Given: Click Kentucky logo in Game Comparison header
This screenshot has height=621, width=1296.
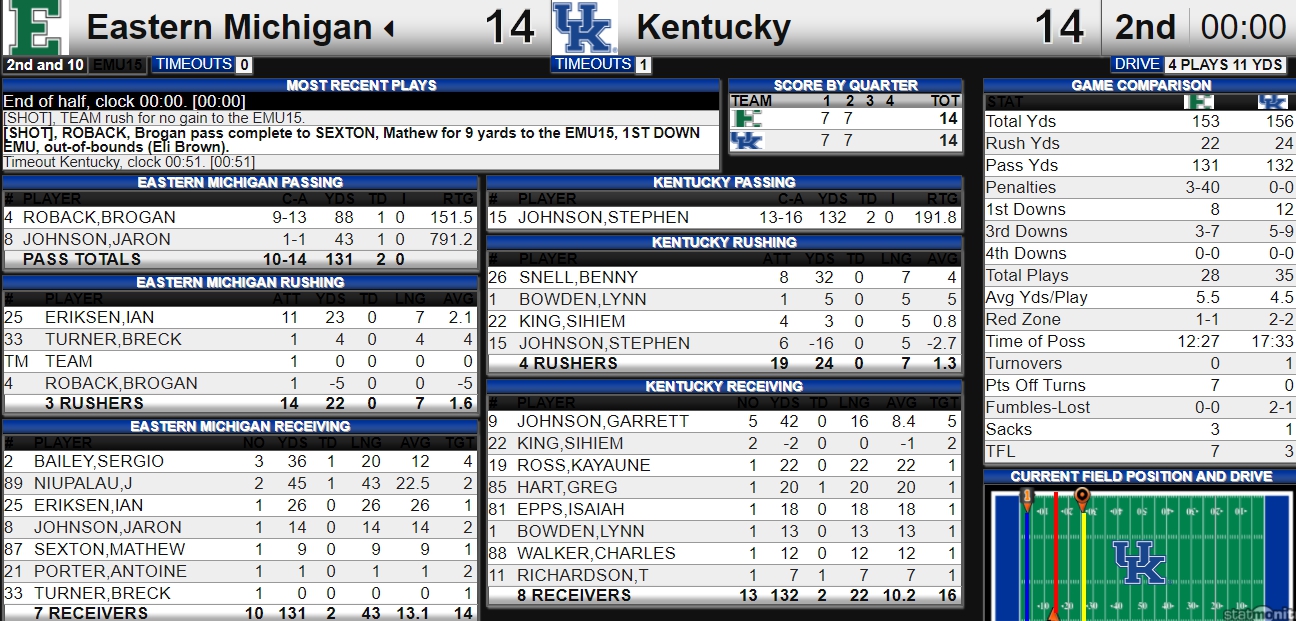Looking at the screenshot, I should [1272, 102].
